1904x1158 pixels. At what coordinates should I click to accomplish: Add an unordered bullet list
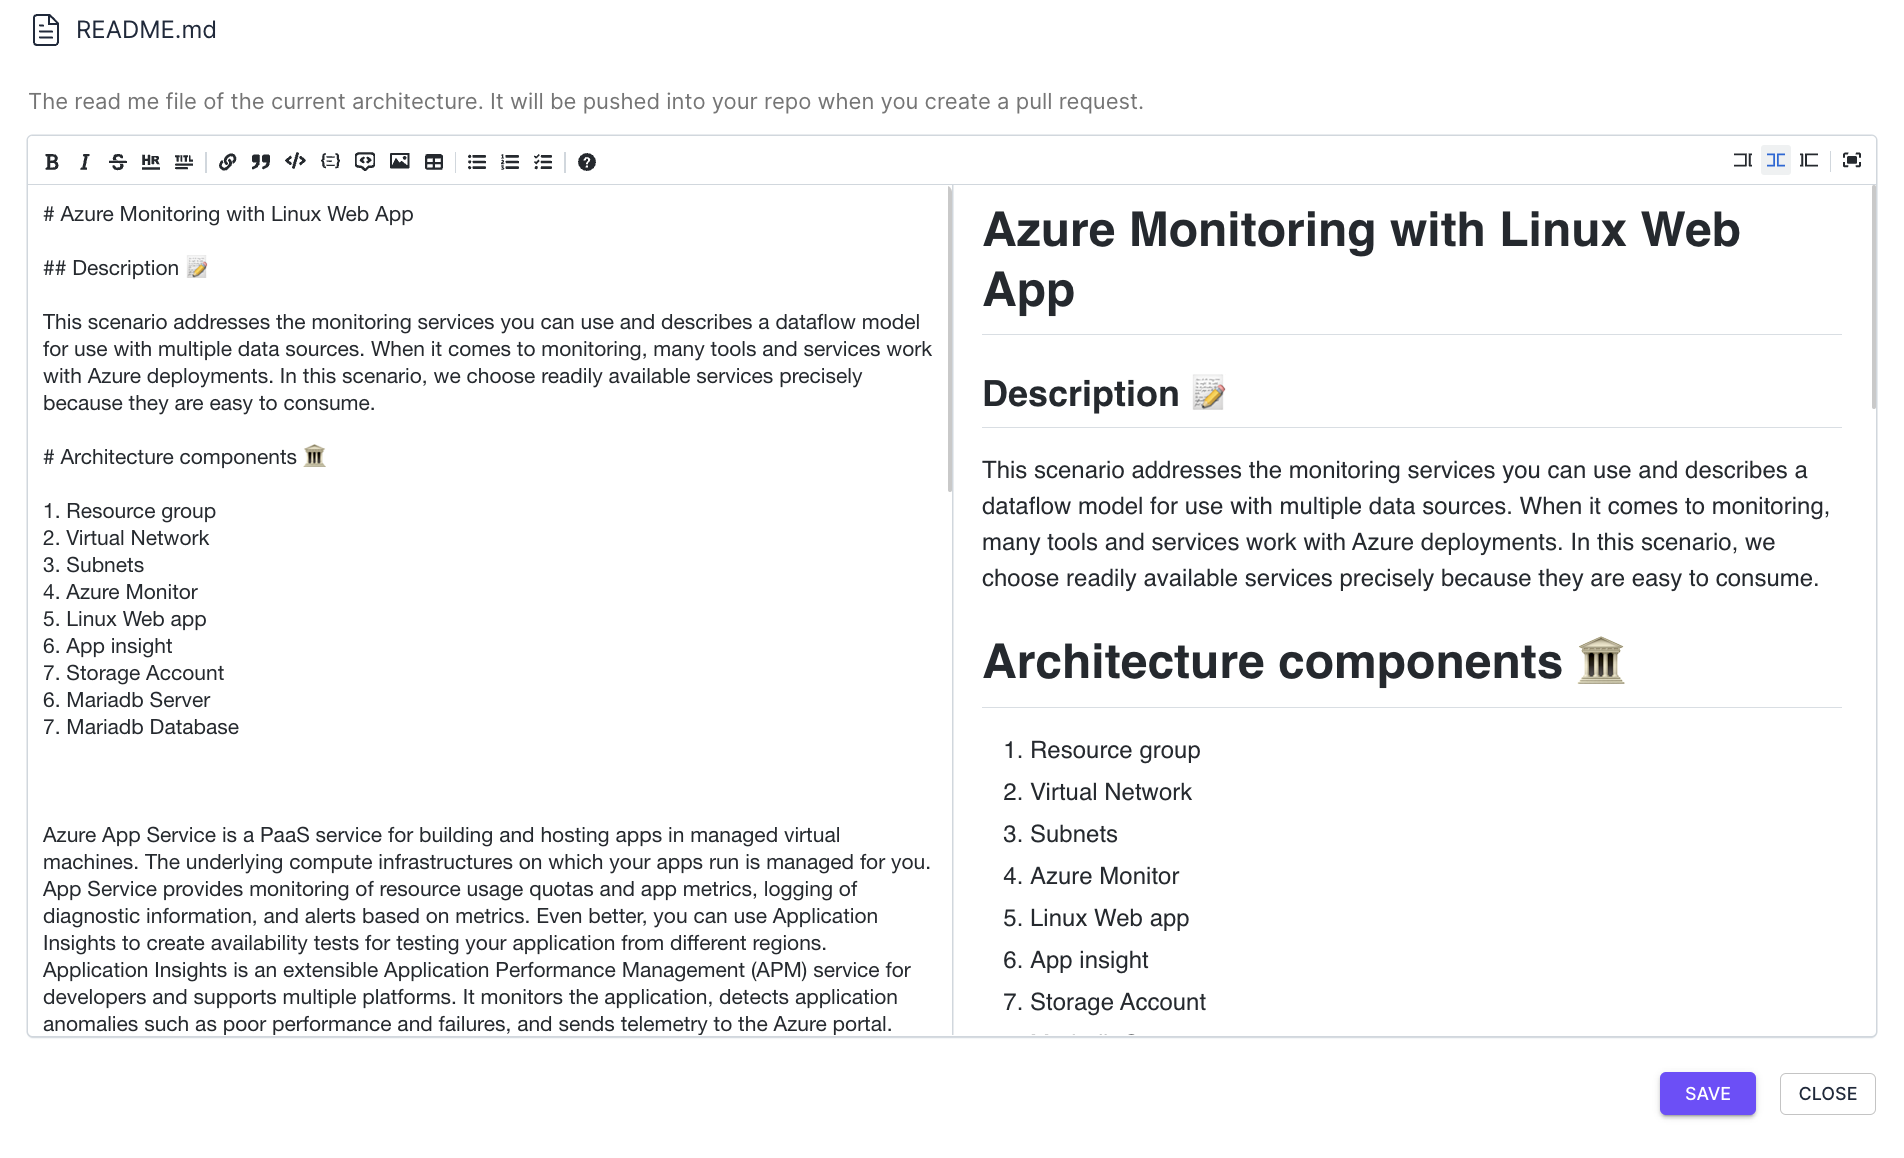[477, 162]
